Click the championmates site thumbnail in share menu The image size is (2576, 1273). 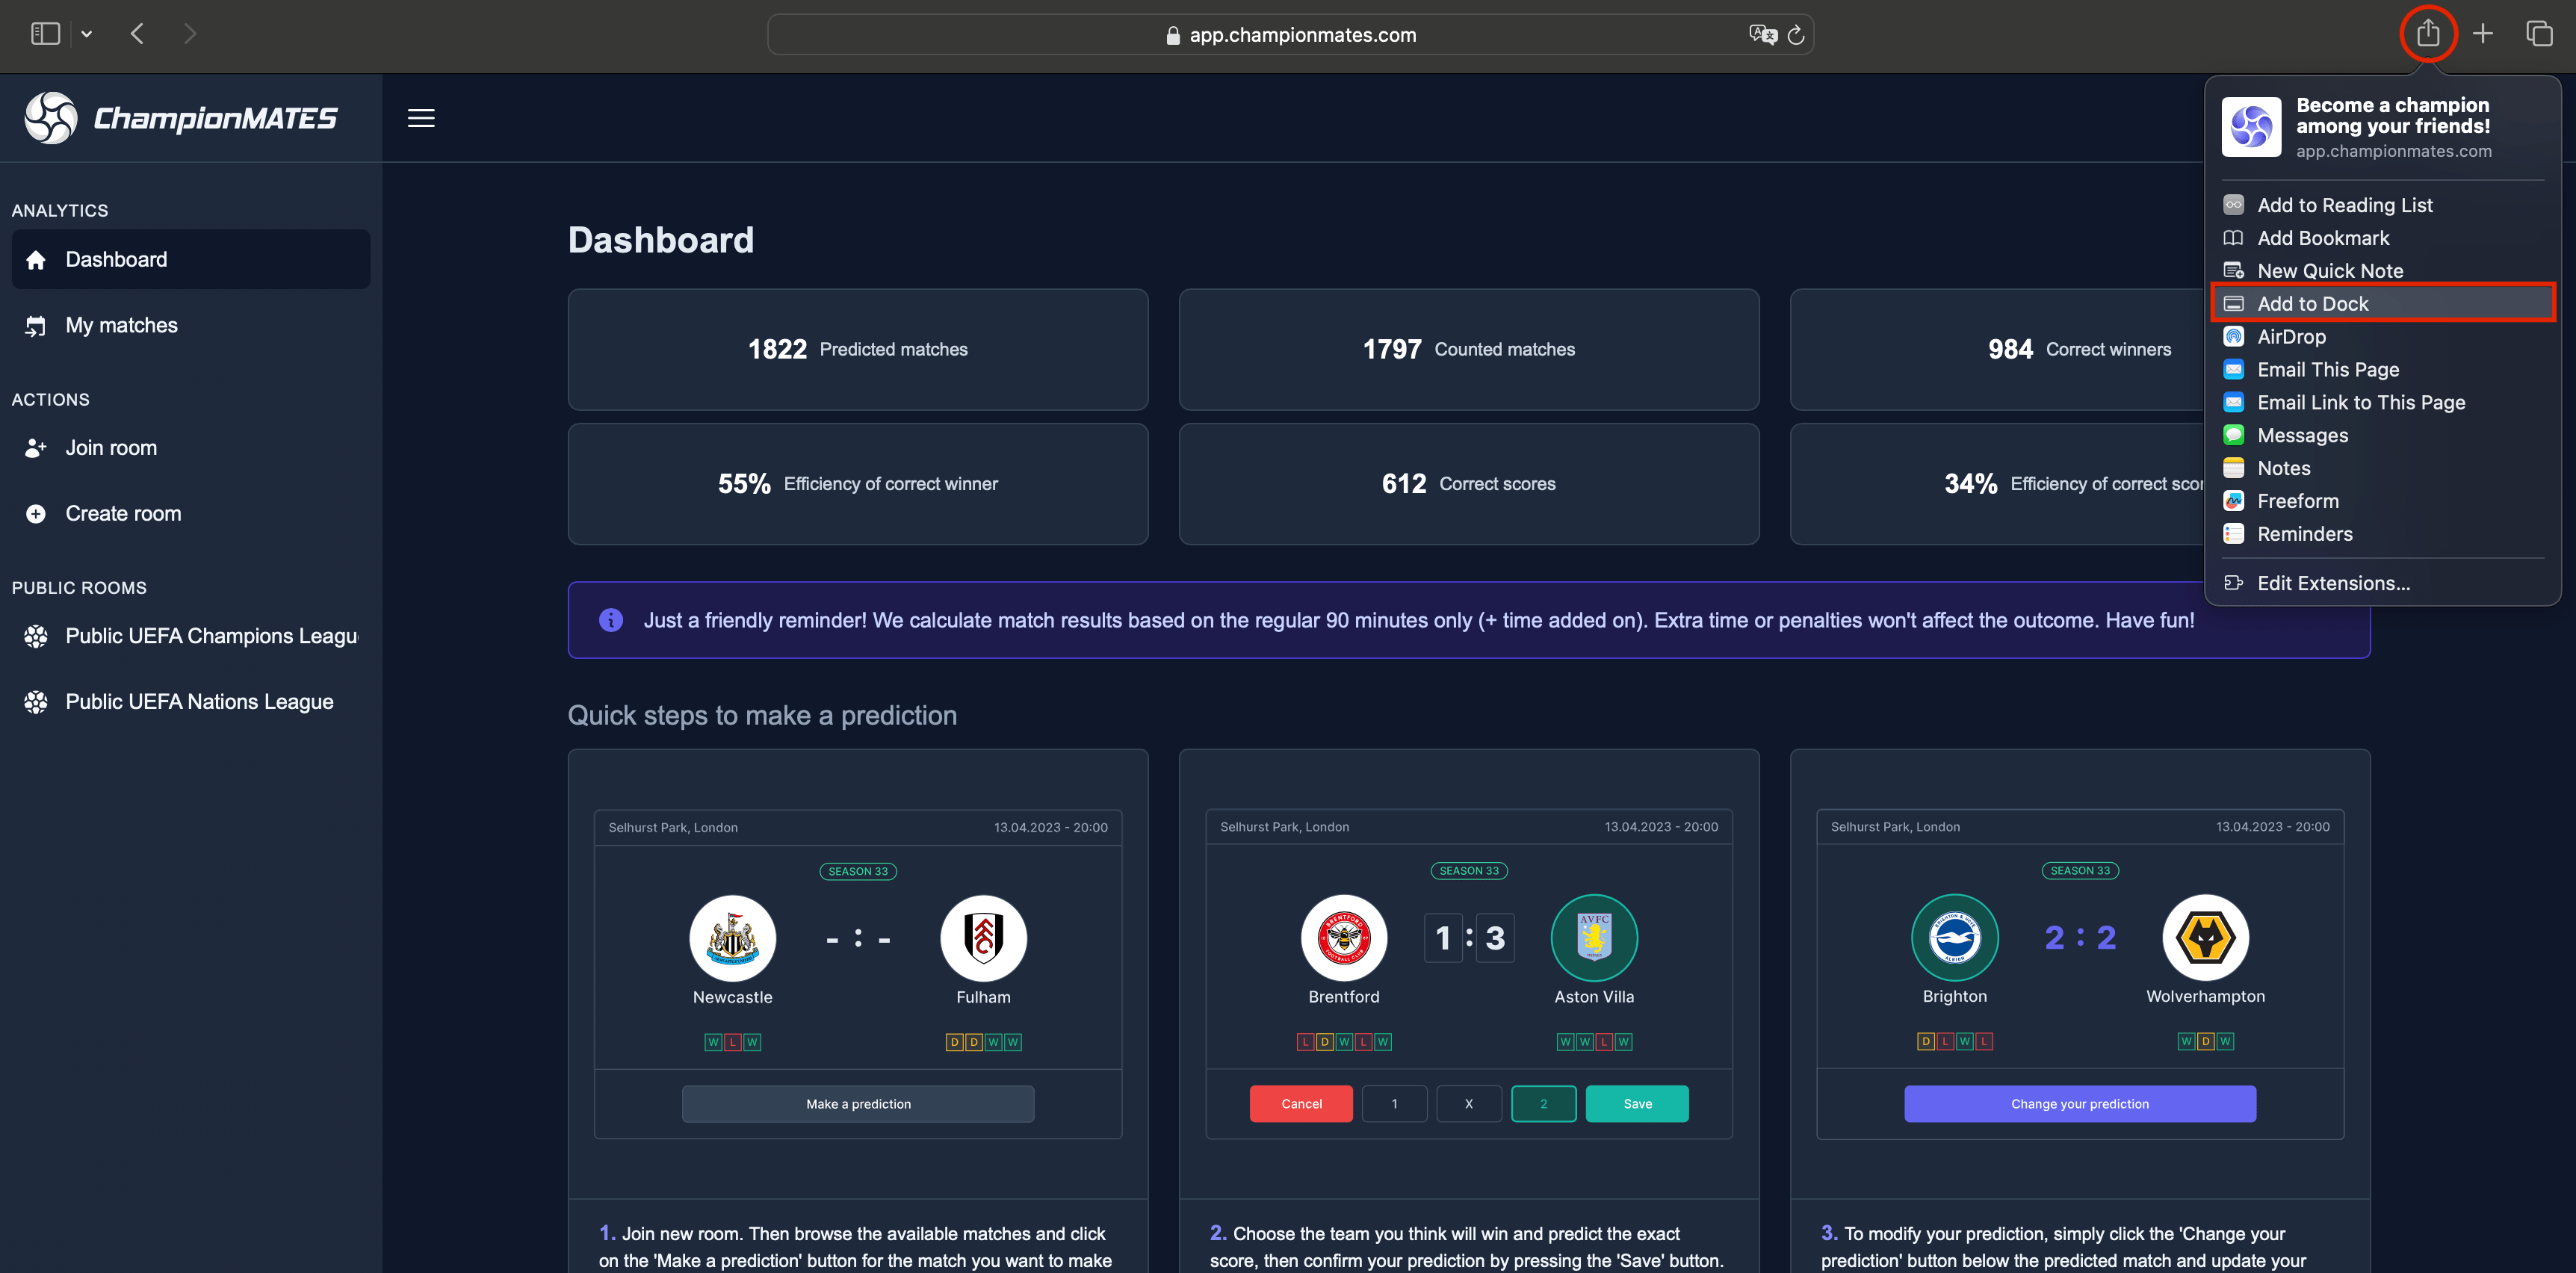pos(2251,127)
